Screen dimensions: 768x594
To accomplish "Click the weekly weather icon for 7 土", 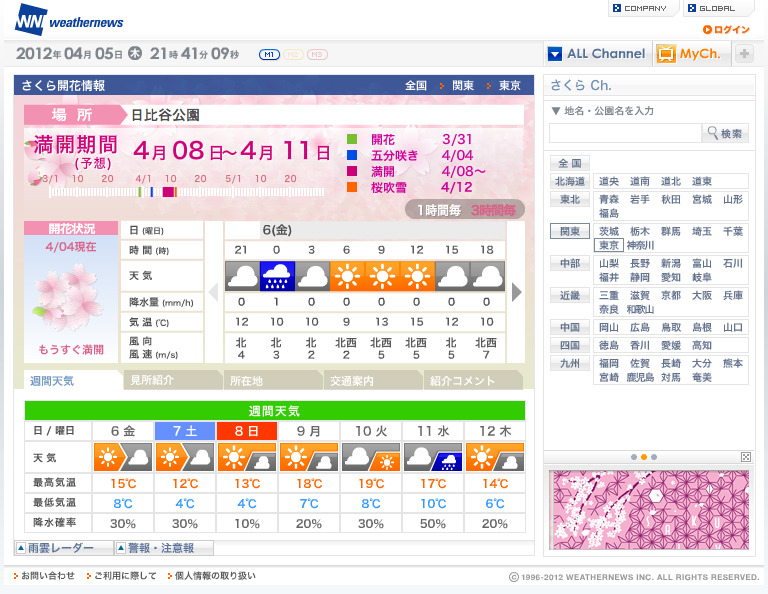I will [x=185, y=457].
